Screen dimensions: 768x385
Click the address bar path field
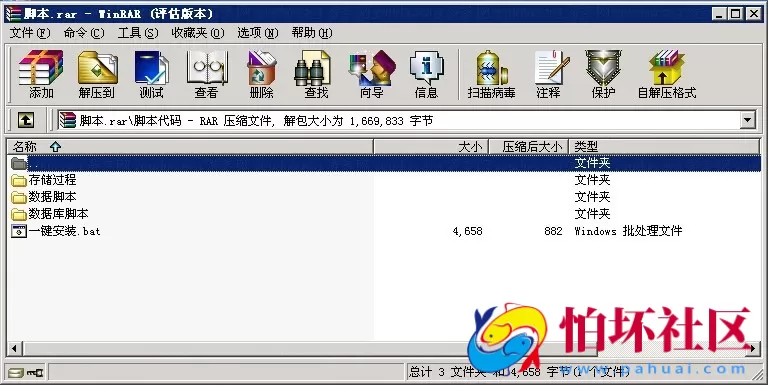[399, 120]
